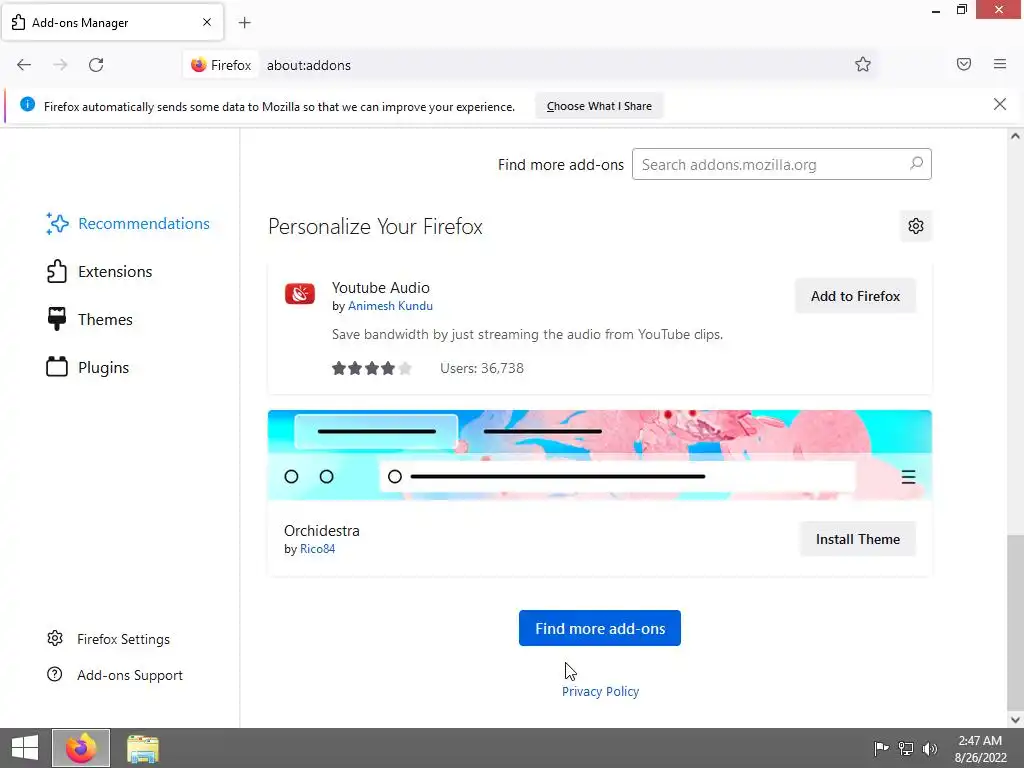This screenshot has width=1024, height=768.
Task: Select the Add-ons Manager browser tab
Action: click(x=112, y=23)
